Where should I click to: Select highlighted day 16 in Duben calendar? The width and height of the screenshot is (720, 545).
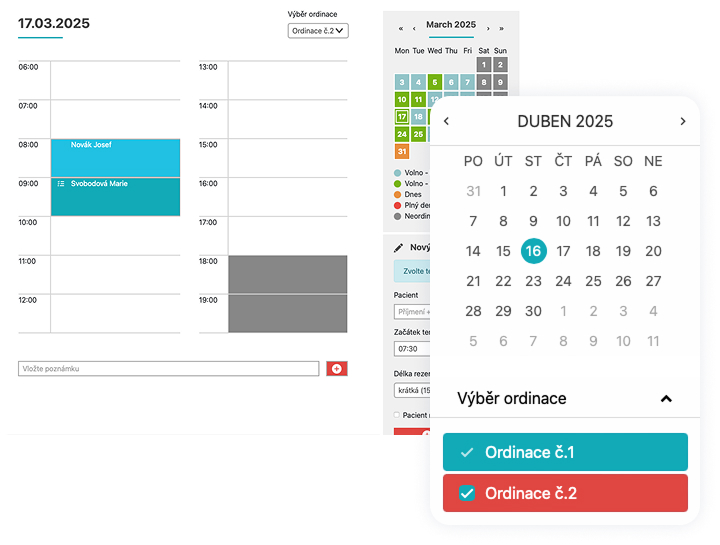click(533, 251)
